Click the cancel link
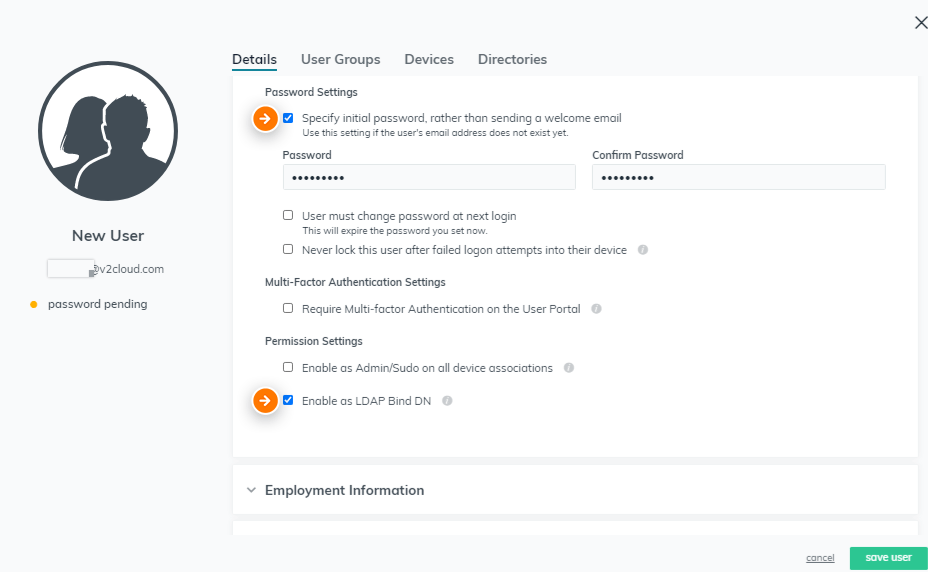 (x=820, y=558)
